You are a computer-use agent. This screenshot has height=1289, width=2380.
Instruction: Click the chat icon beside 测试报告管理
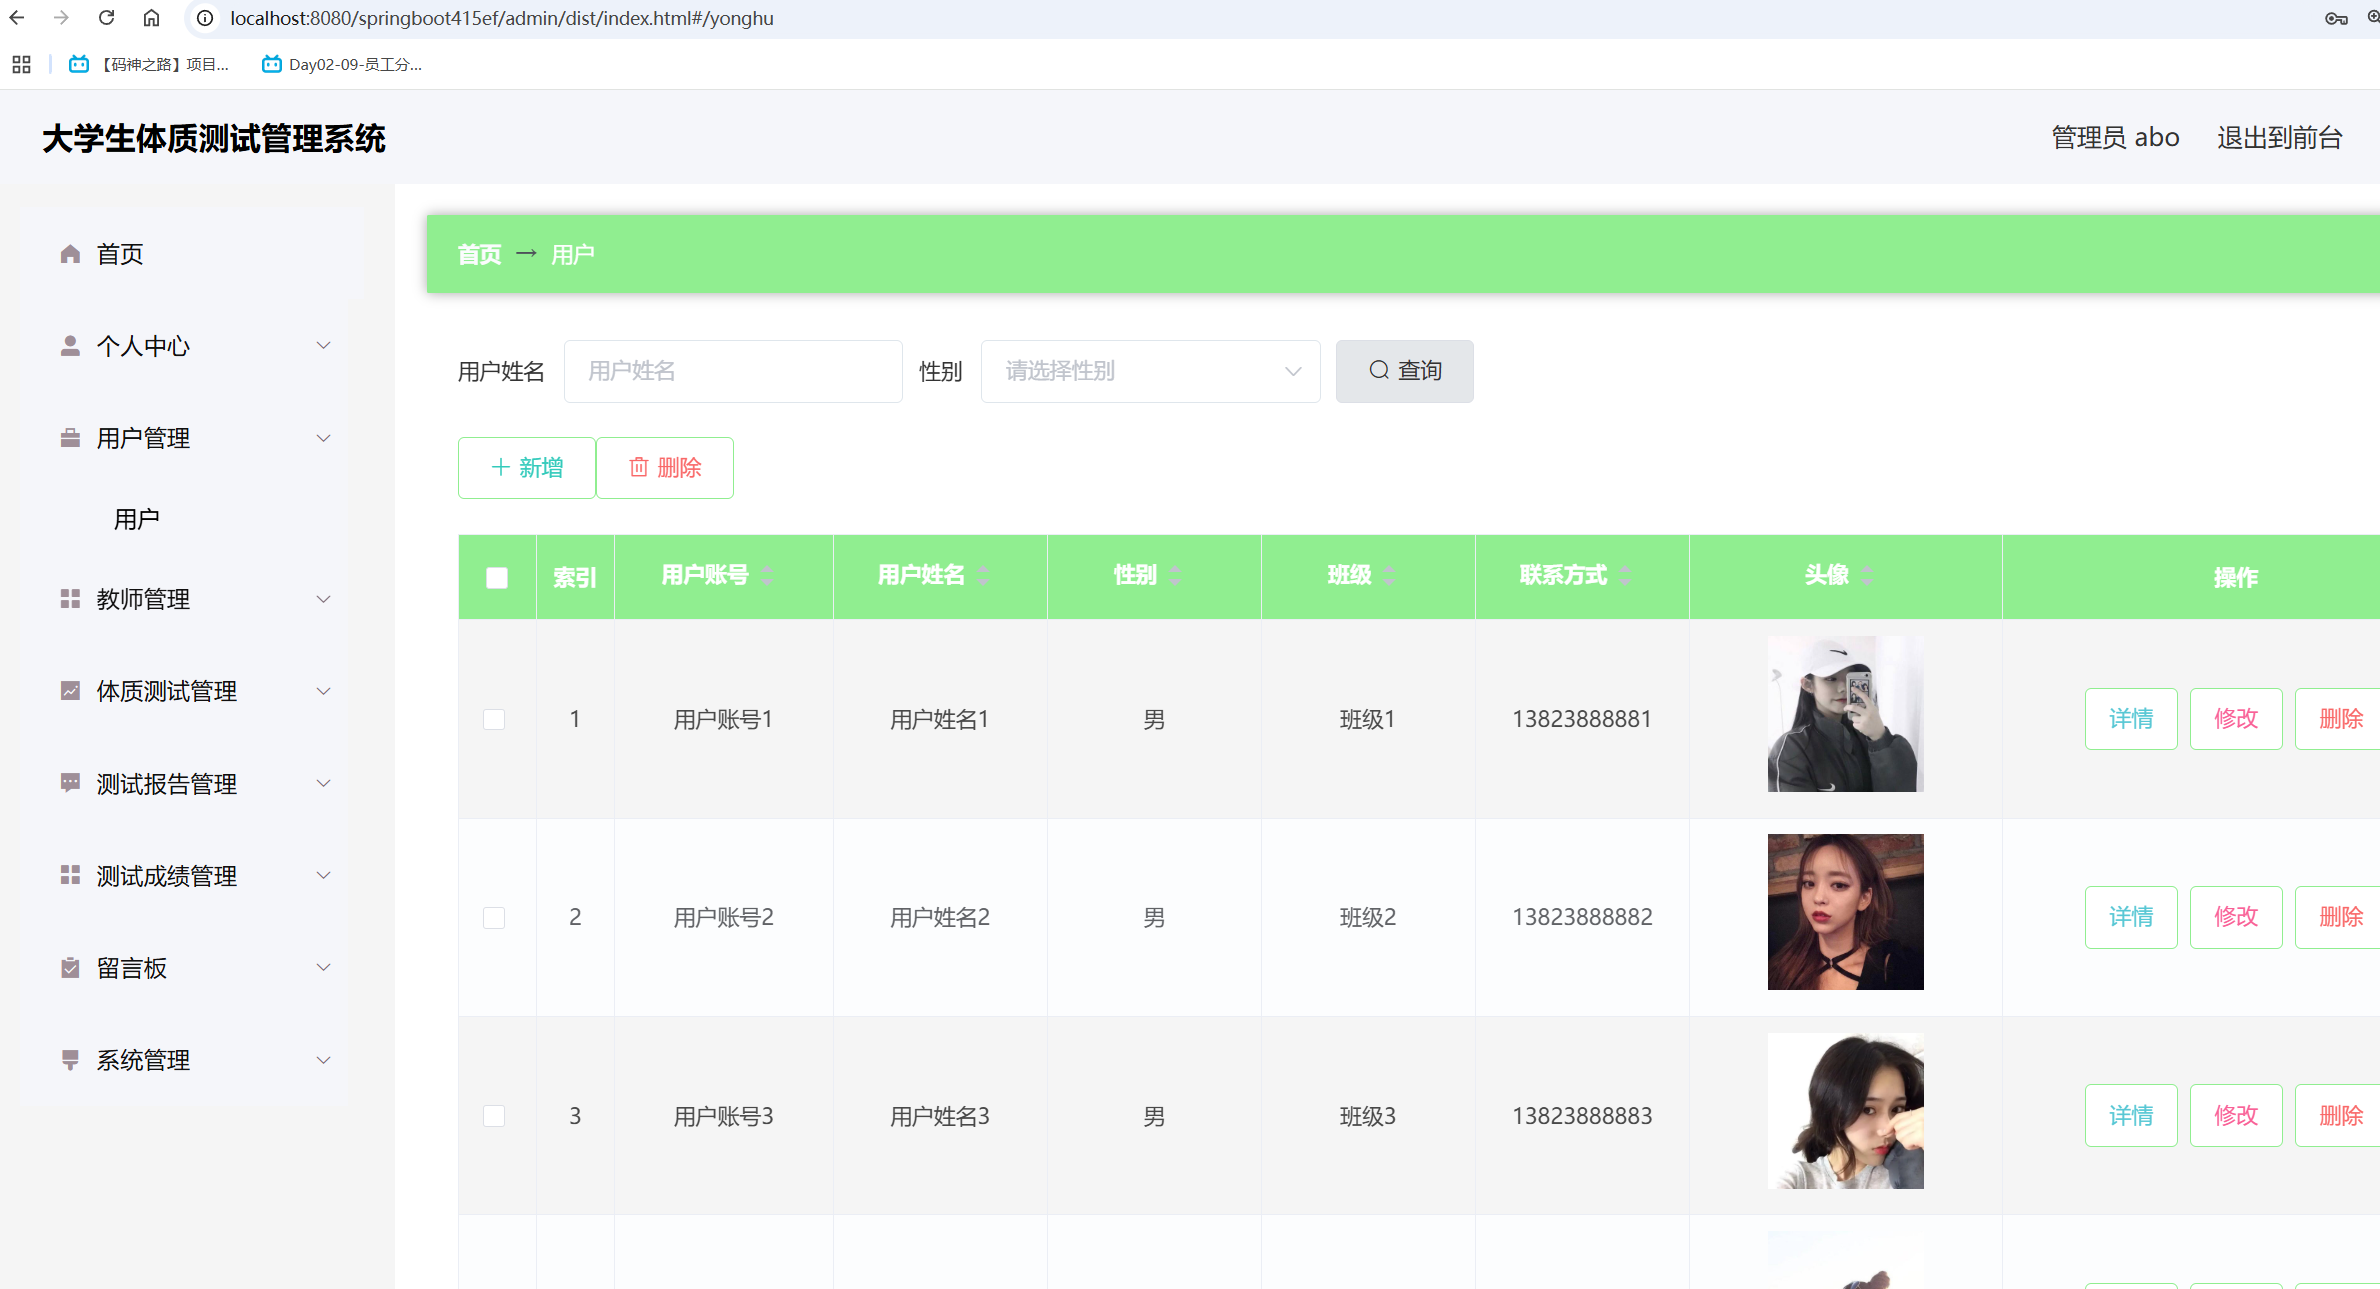coord(70,783)
